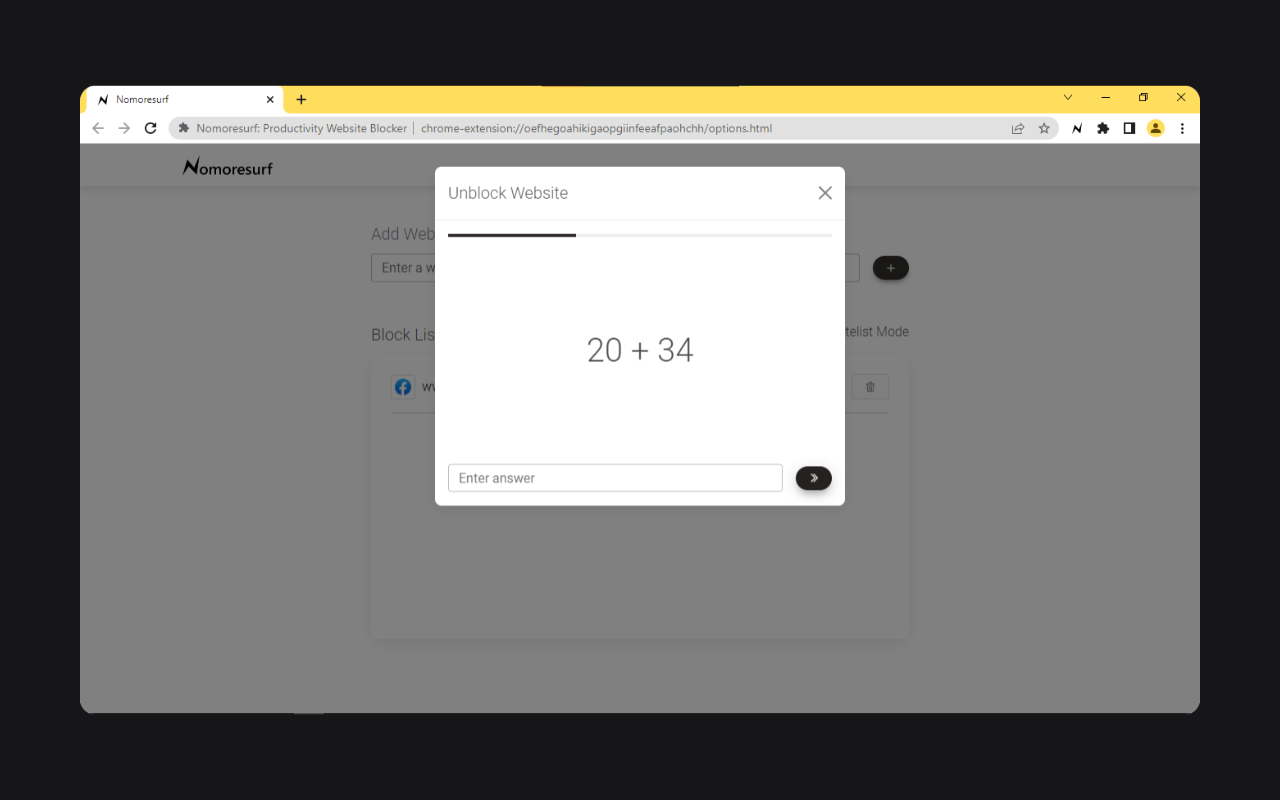1280x800 pixels.
Task: Delete the Facebook entry with trash icon
Action: (x=870, y=387)
